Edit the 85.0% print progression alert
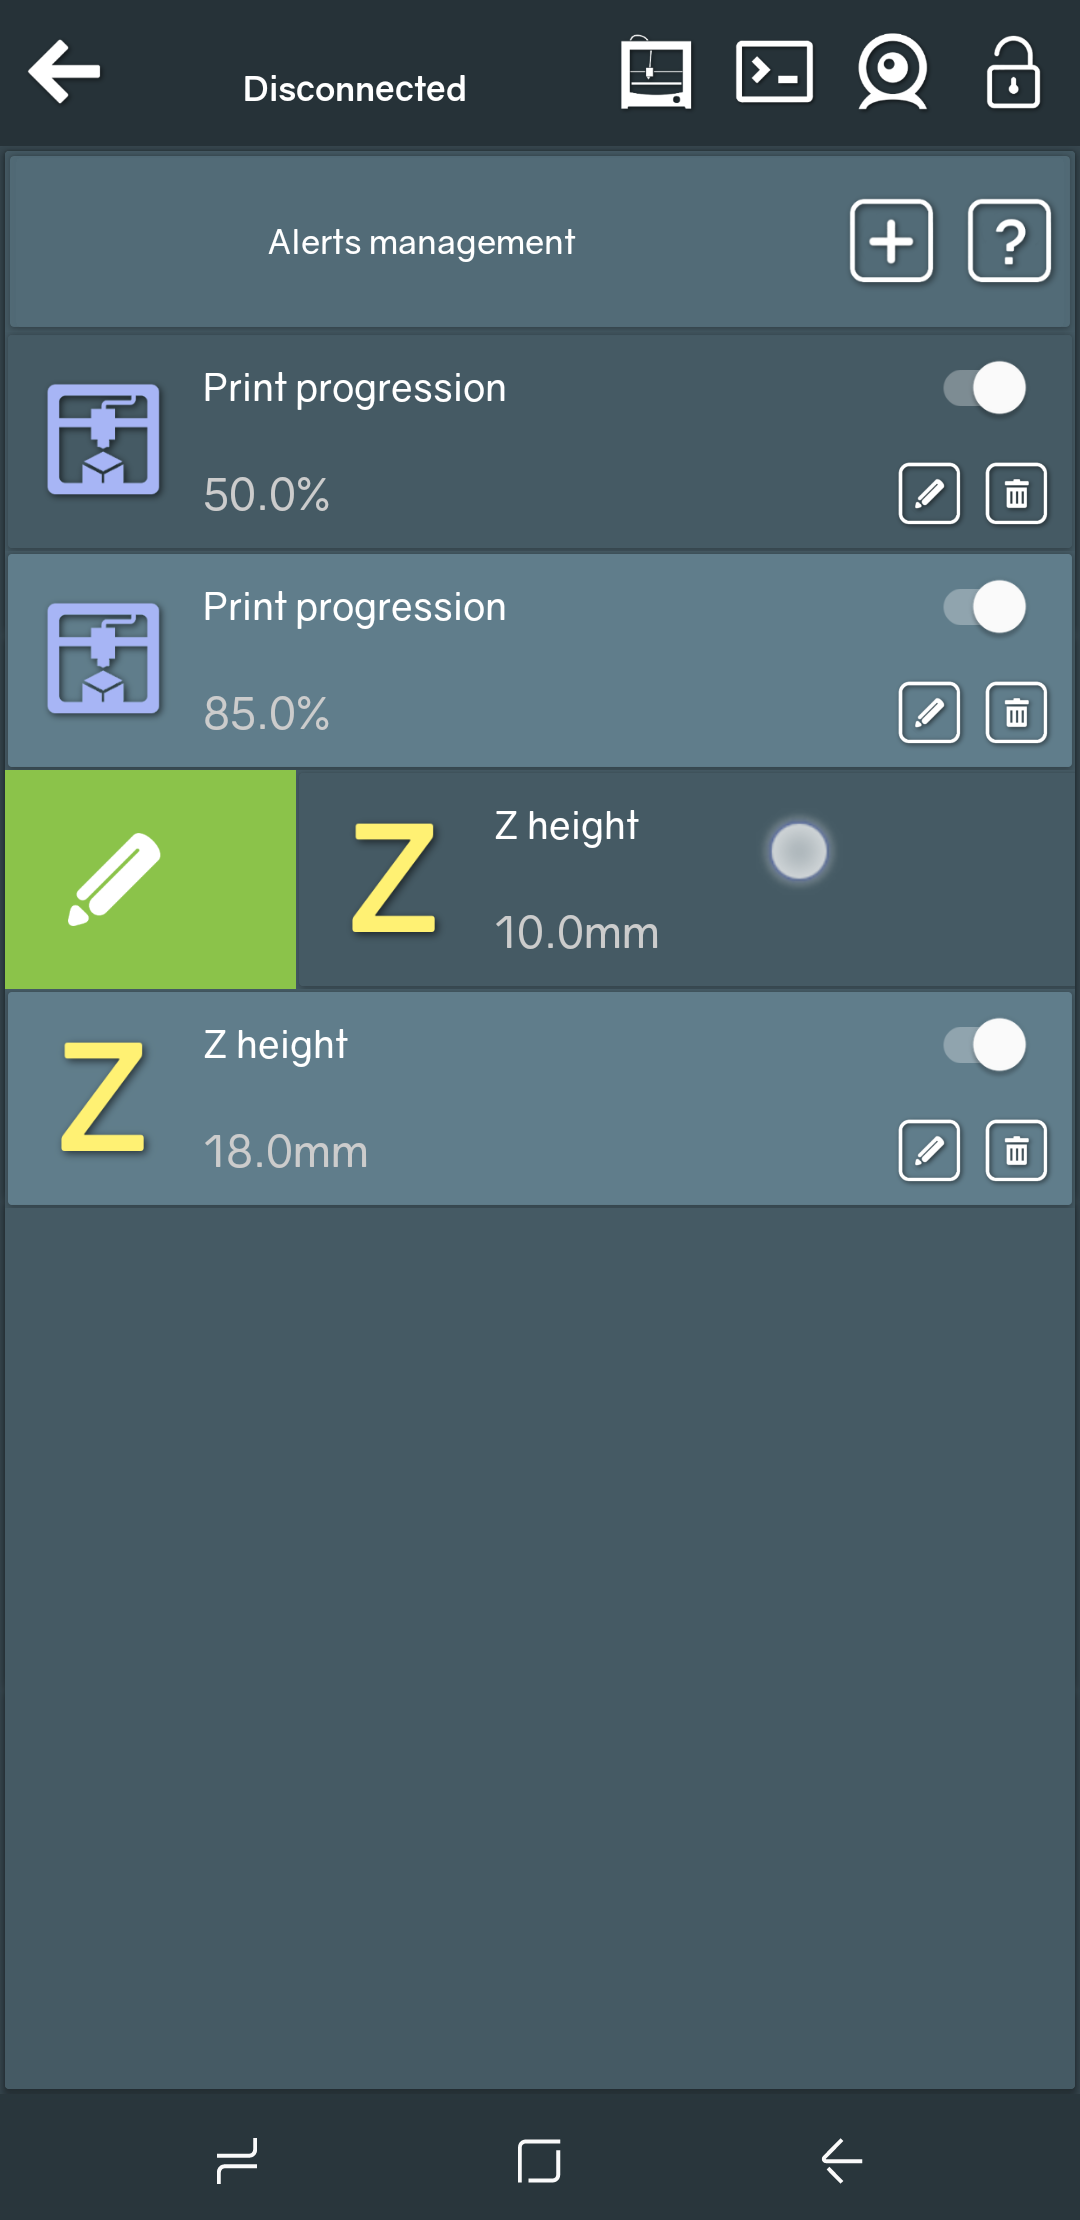This screenshot has width=1080, height=2220. [929, 713]
